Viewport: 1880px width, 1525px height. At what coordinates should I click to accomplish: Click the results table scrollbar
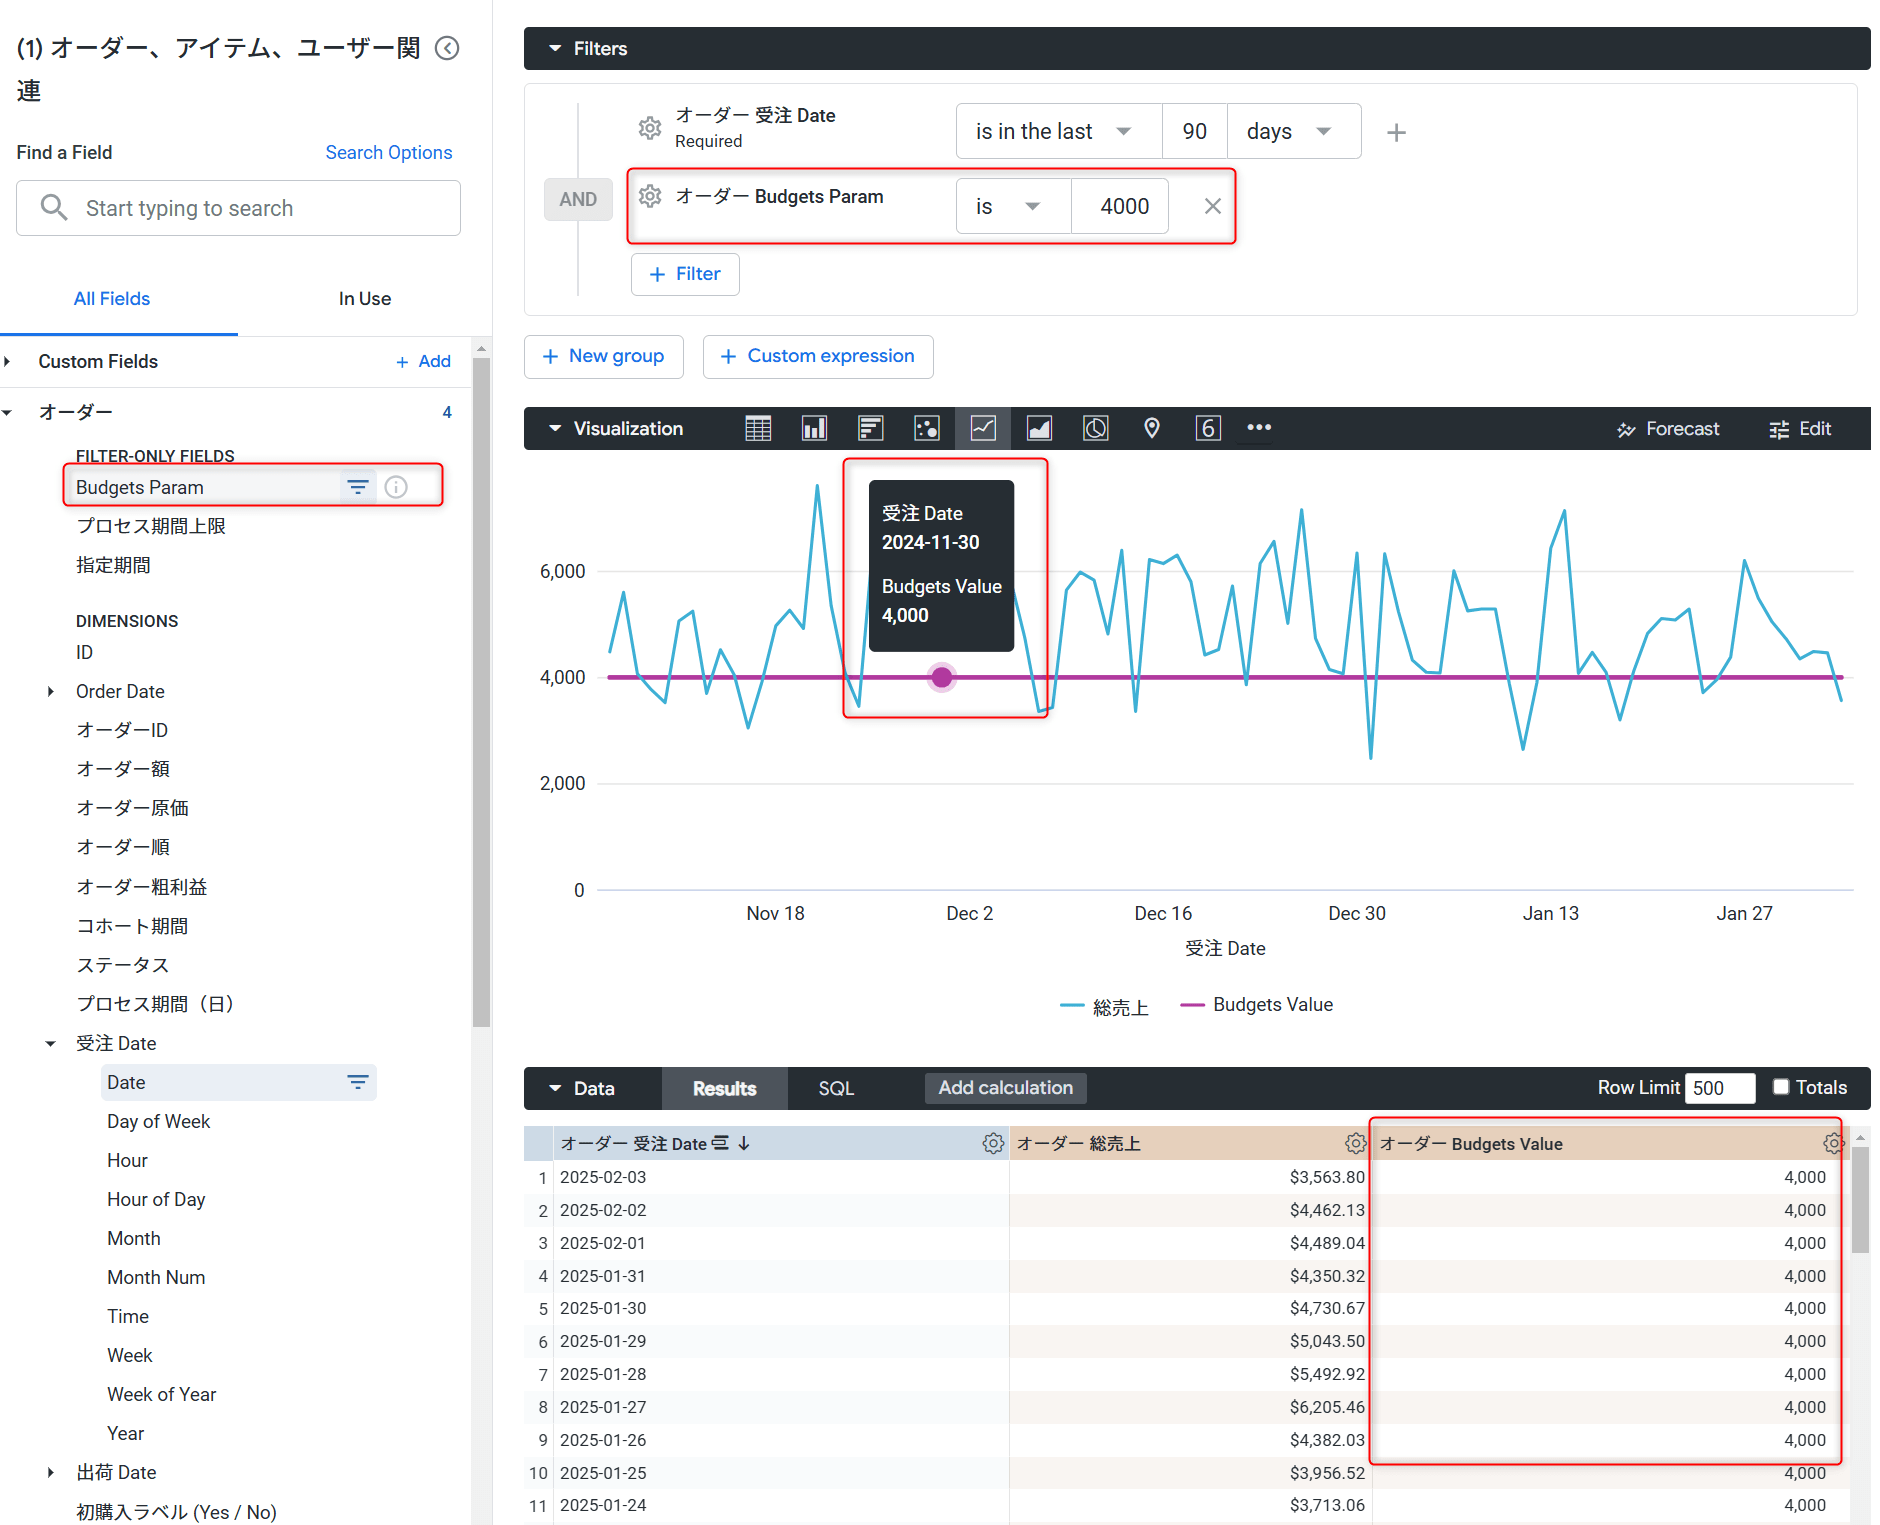pyautogui.click(x=1860, y=1200)
